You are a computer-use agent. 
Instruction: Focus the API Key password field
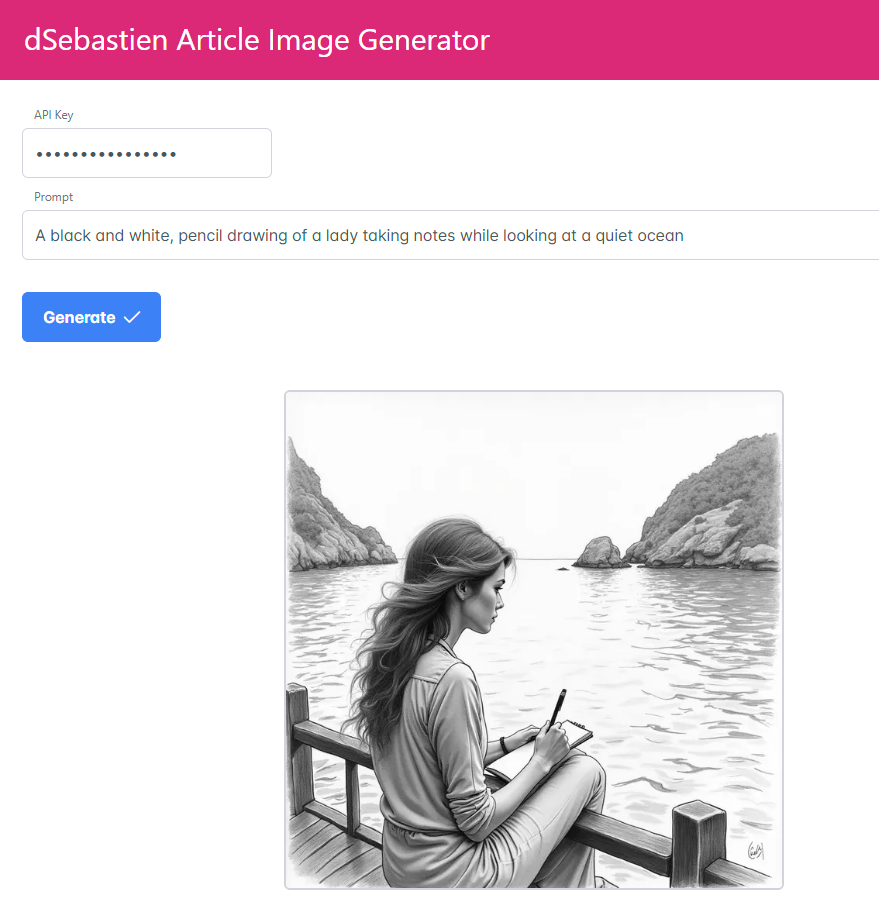147,153
